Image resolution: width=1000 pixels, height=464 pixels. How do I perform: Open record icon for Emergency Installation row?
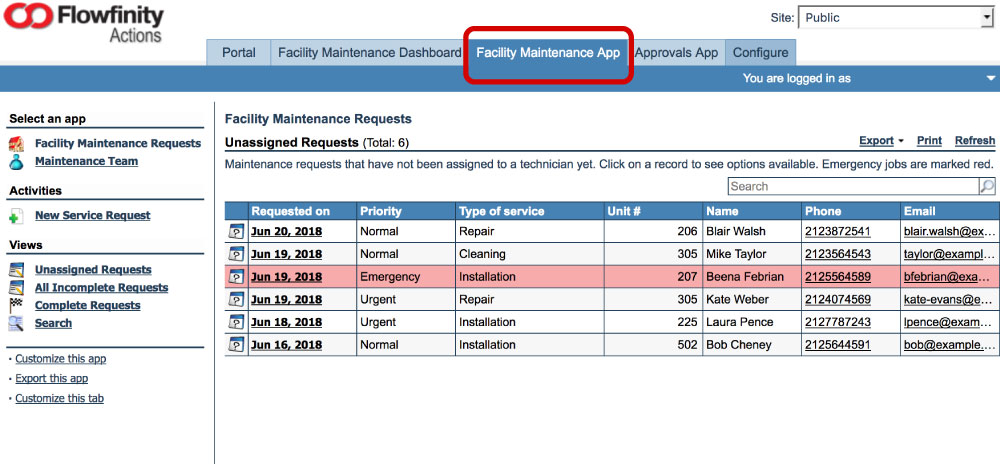coord(236,277)
